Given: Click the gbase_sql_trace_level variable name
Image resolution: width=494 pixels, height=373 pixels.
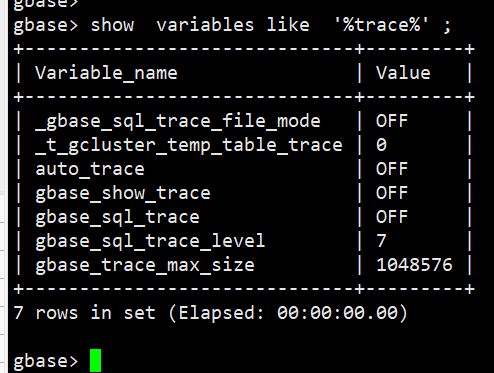Looking at the screenshot, I should pyautogui.click(x=150, y=241).
